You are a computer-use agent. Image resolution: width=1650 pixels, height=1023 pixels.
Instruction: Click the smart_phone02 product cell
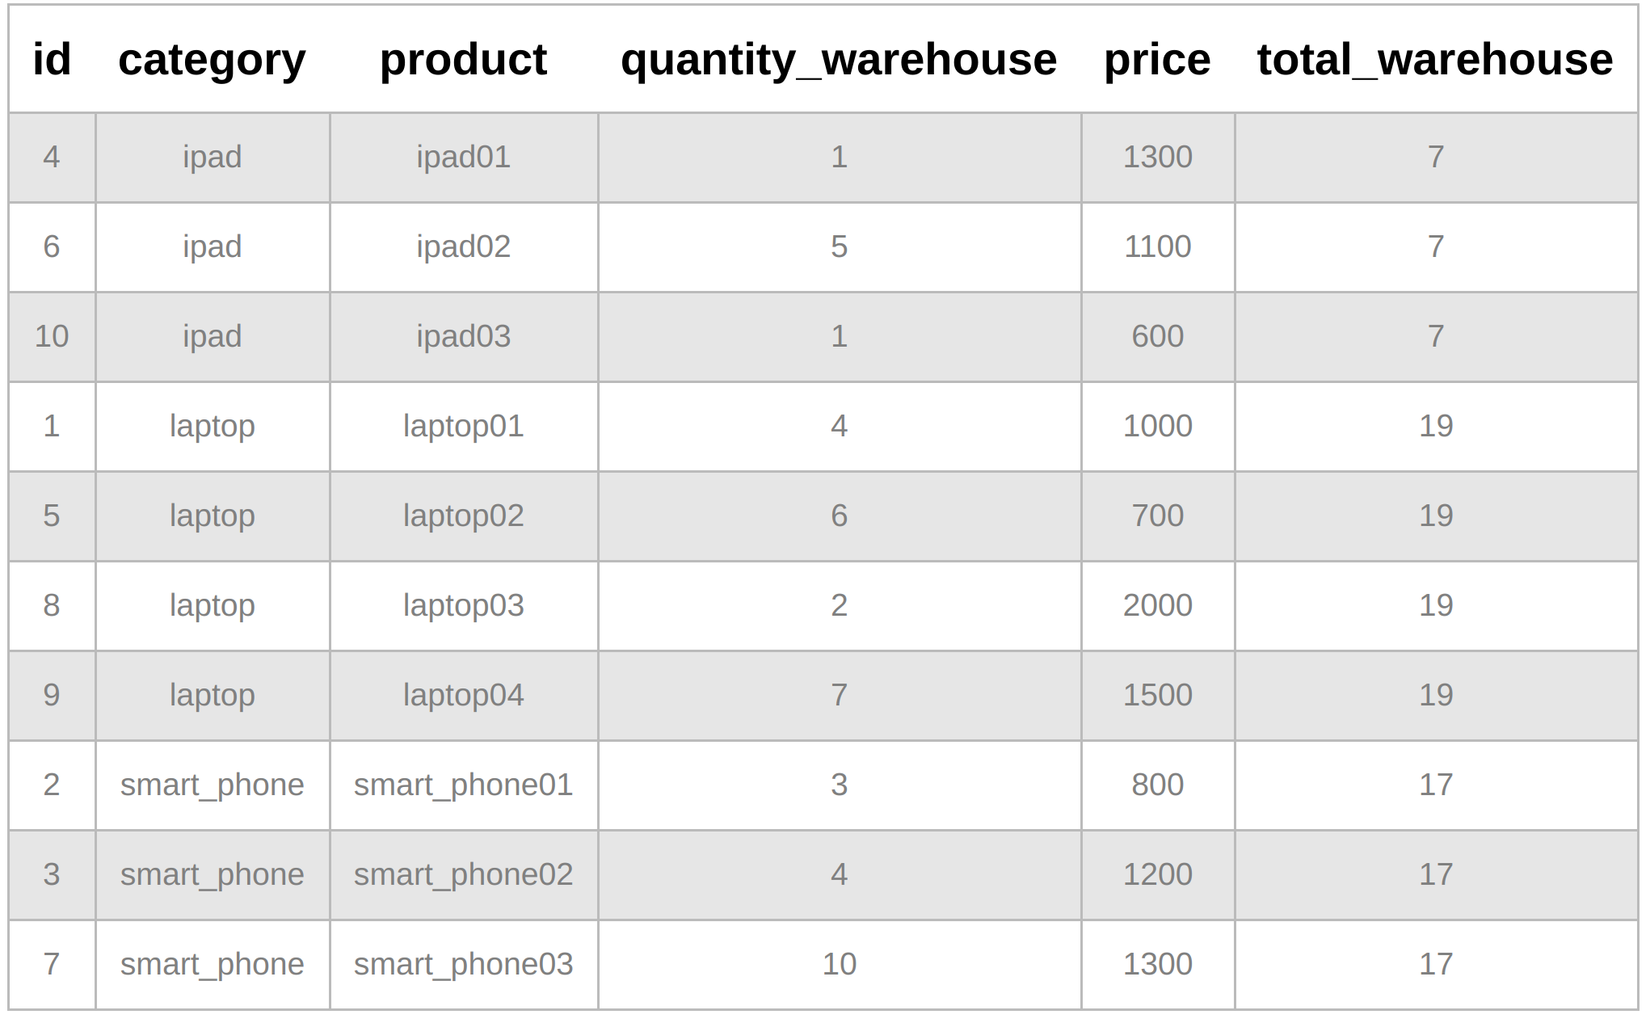463,874
